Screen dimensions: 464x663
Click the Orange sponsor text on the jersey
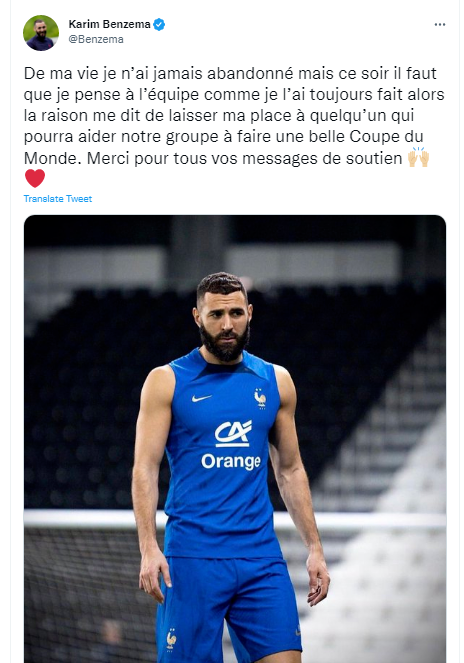click(231, 462)
